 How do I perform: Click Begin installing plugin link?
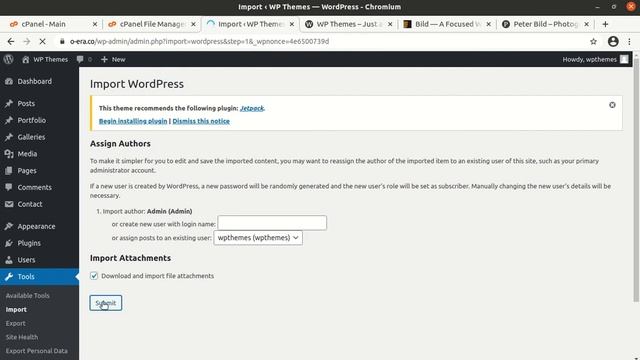[133, 121]
